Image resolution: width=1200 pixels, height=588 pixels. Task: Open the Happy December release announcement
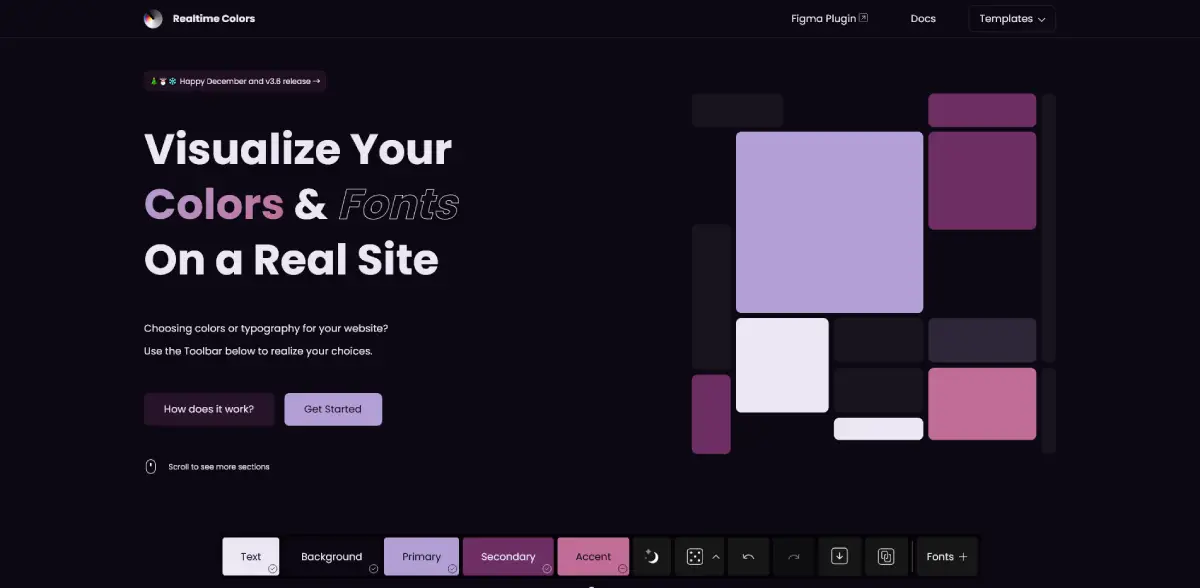tap(236, 81)
